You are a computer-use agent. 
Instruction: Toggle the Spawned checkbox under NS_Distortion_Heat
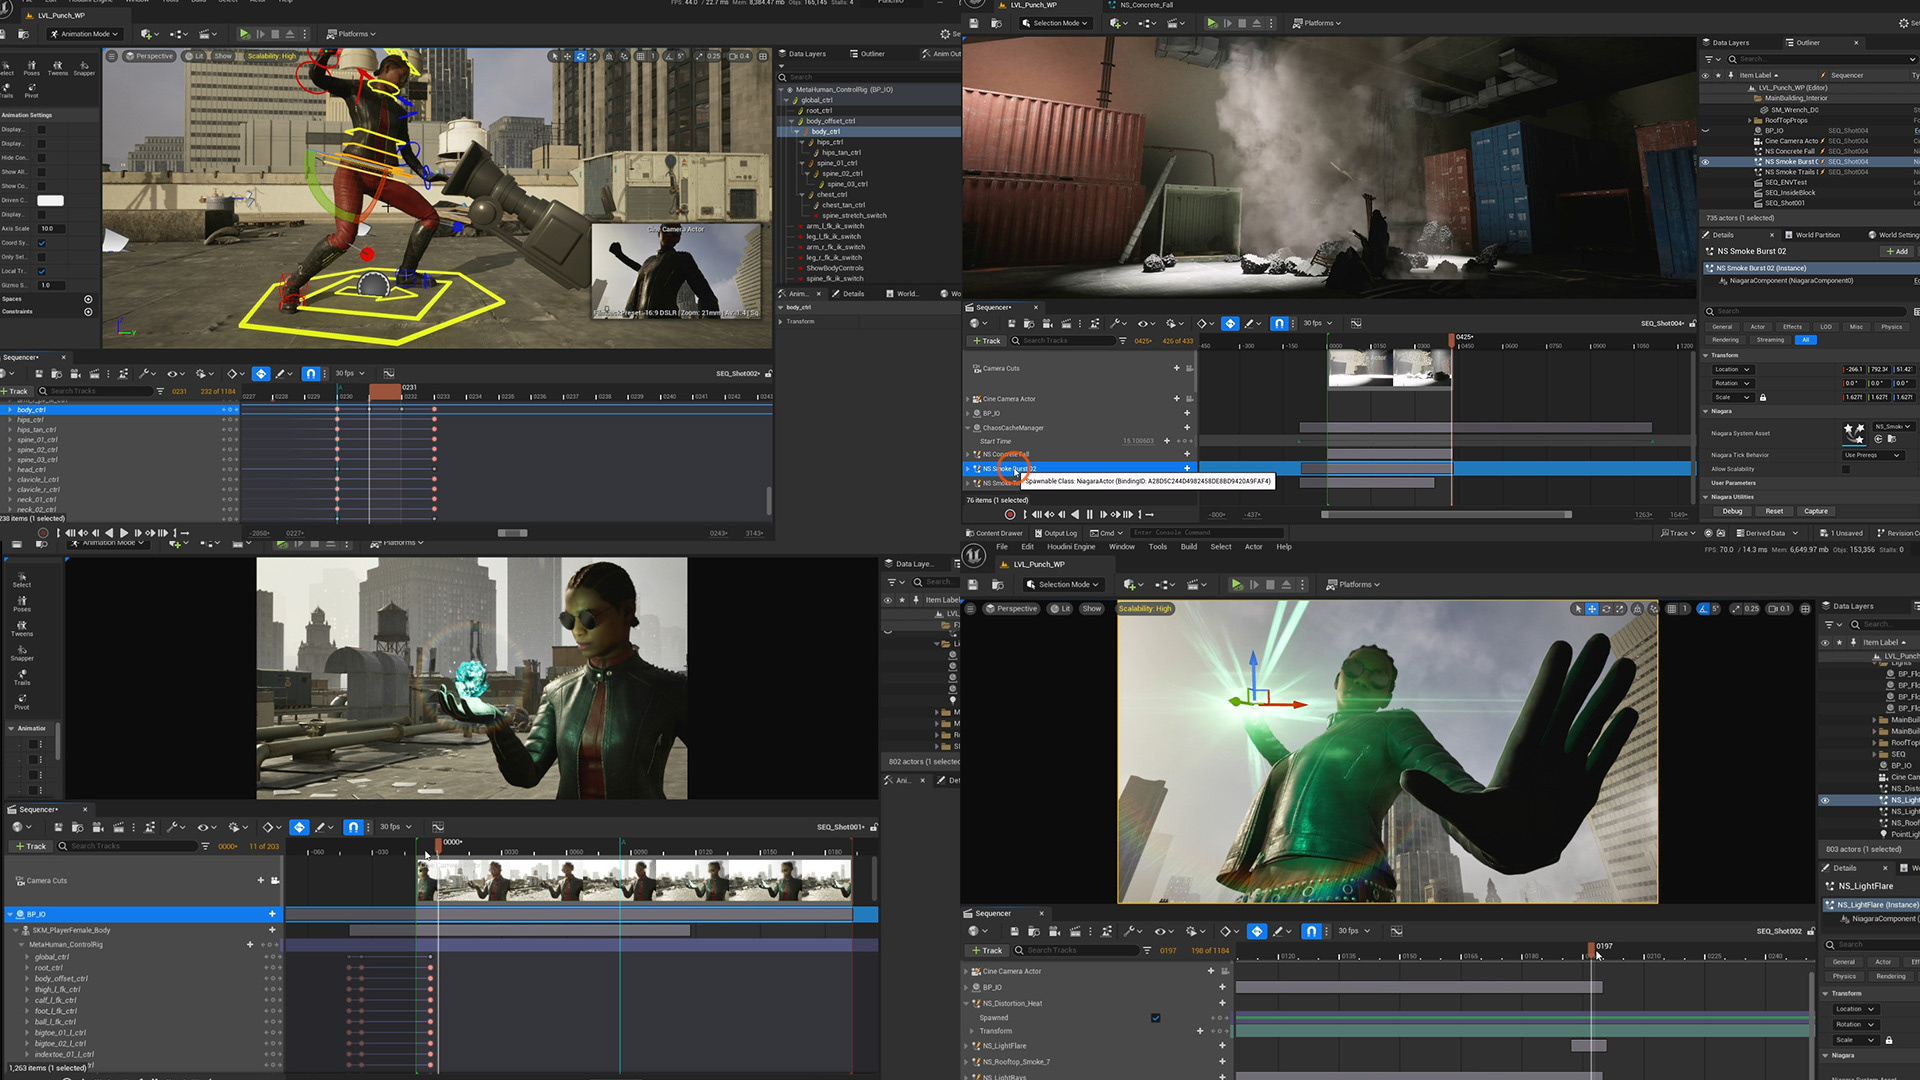tap(1155, 1018)
